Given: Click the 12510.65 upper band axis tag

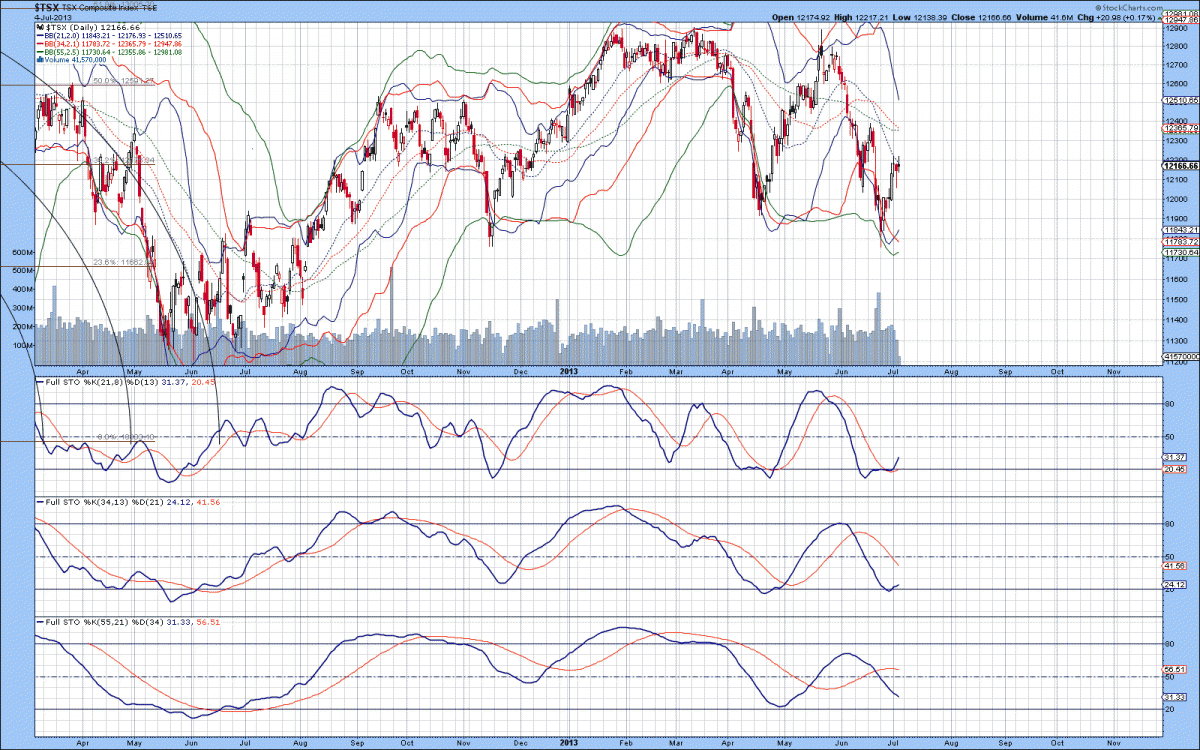Looking at the screenshot, I should click(1180, 101).
